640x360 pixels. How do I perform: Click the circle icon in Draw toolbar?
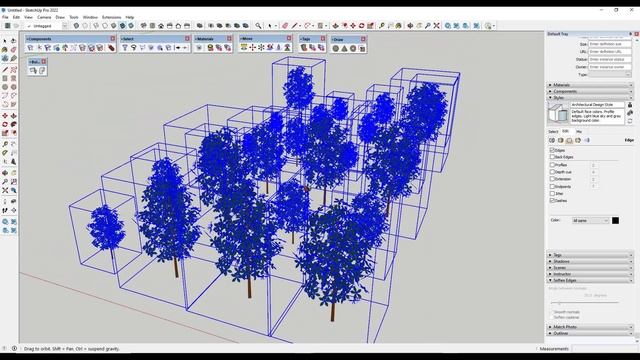pos(336,49)
